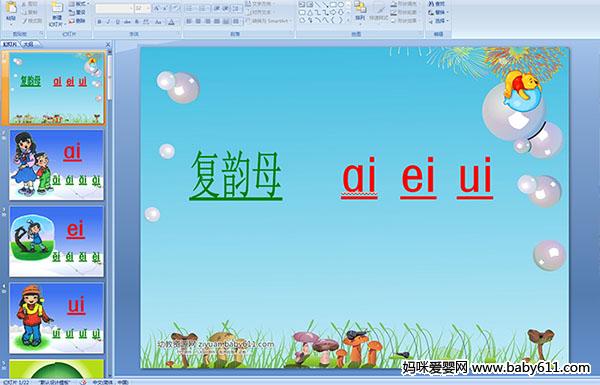The image size is (600, 385).
Task: Expand the Paste options arrow
Action: [11, 24]
